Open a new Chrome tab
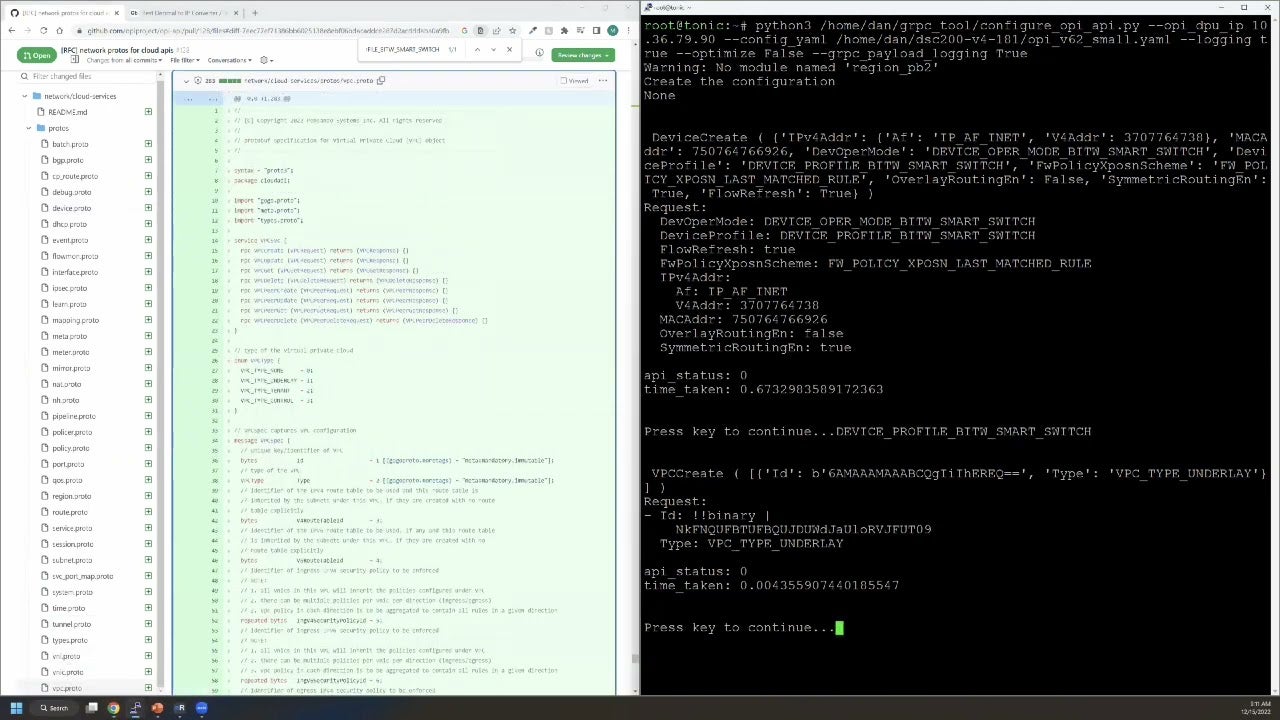Screen dimensions: 1280x720 254,13
